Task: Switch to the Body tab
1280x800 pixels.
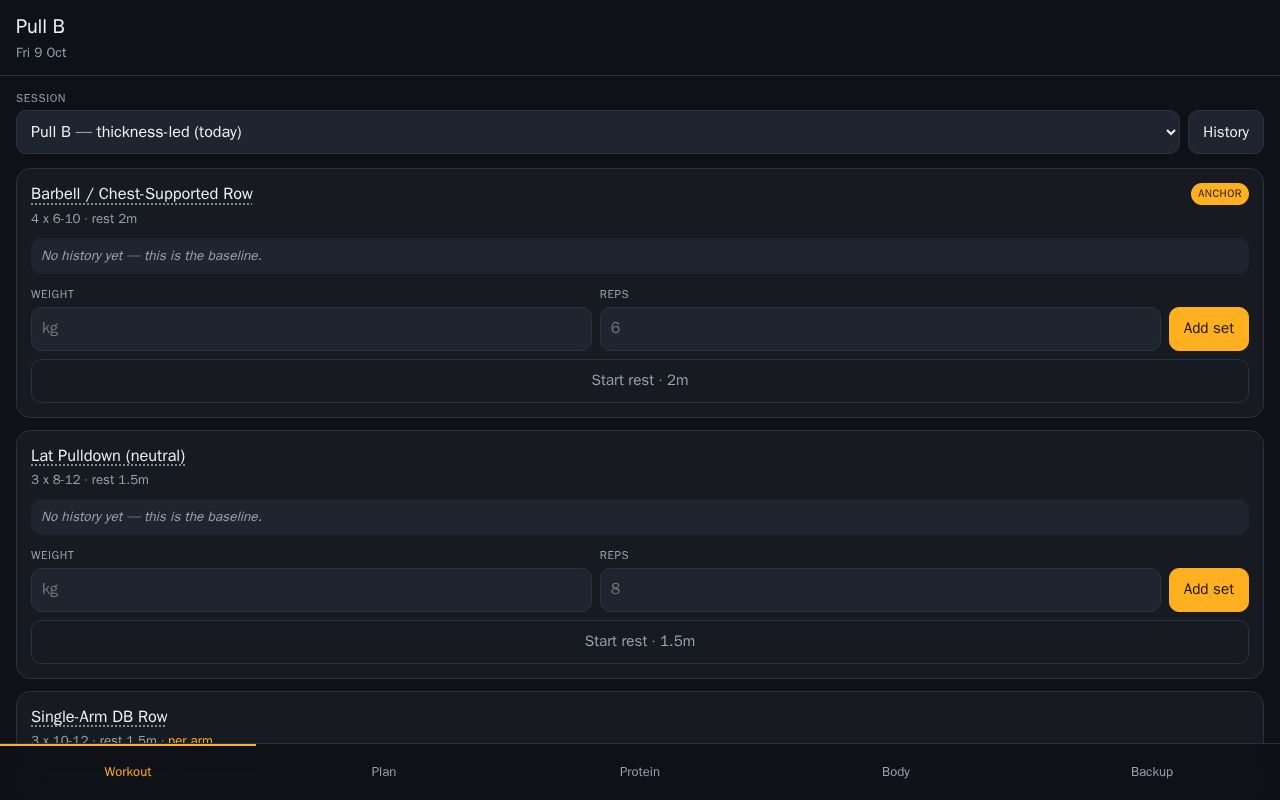Action: click(896, 772)
